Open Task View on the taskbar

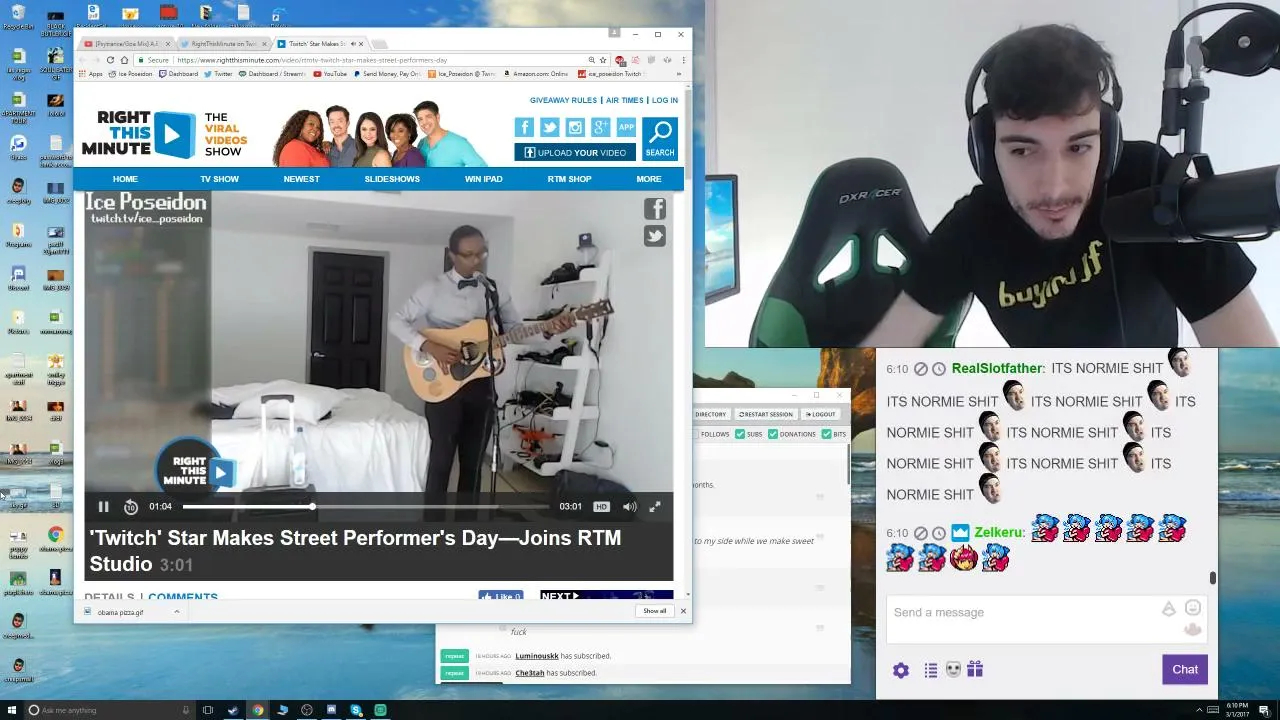coord(208,710)
